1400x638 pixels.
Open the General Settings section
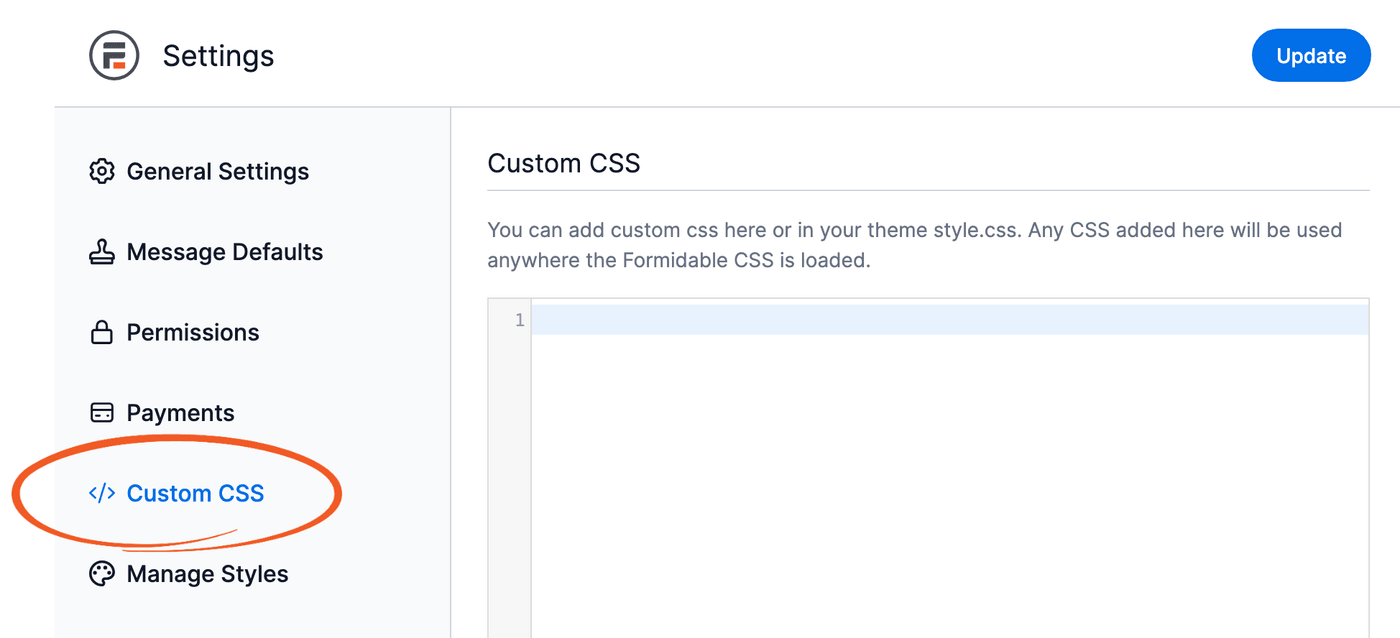tap(218, 171)
